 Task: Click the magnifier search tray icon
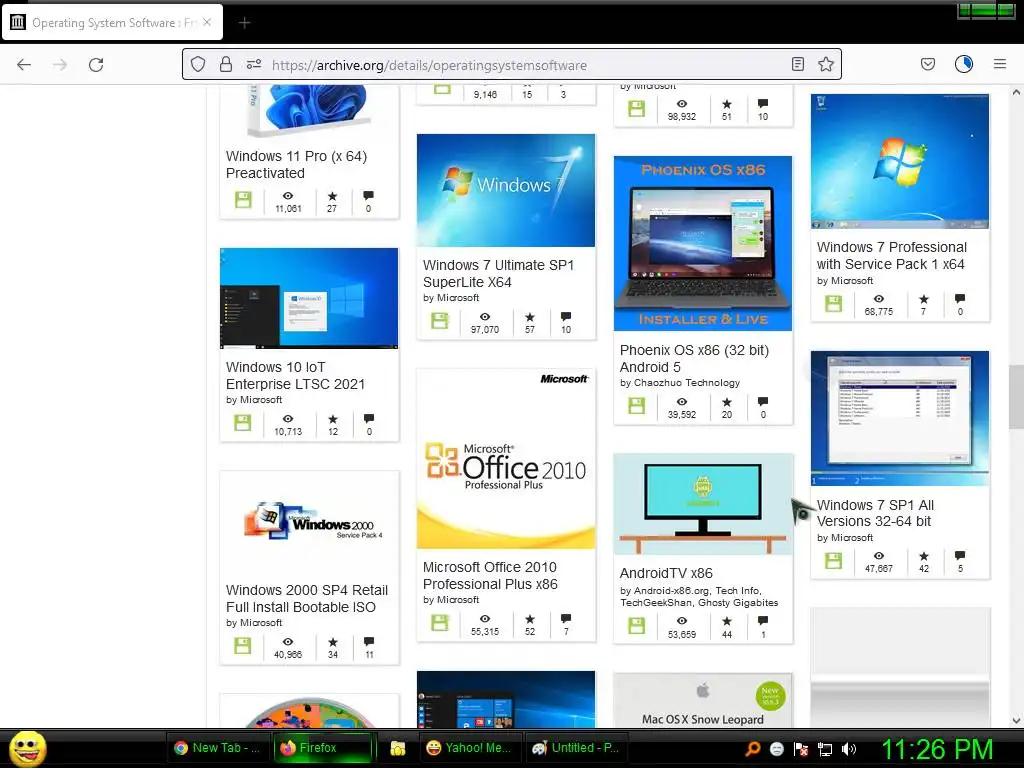[753, 749]
